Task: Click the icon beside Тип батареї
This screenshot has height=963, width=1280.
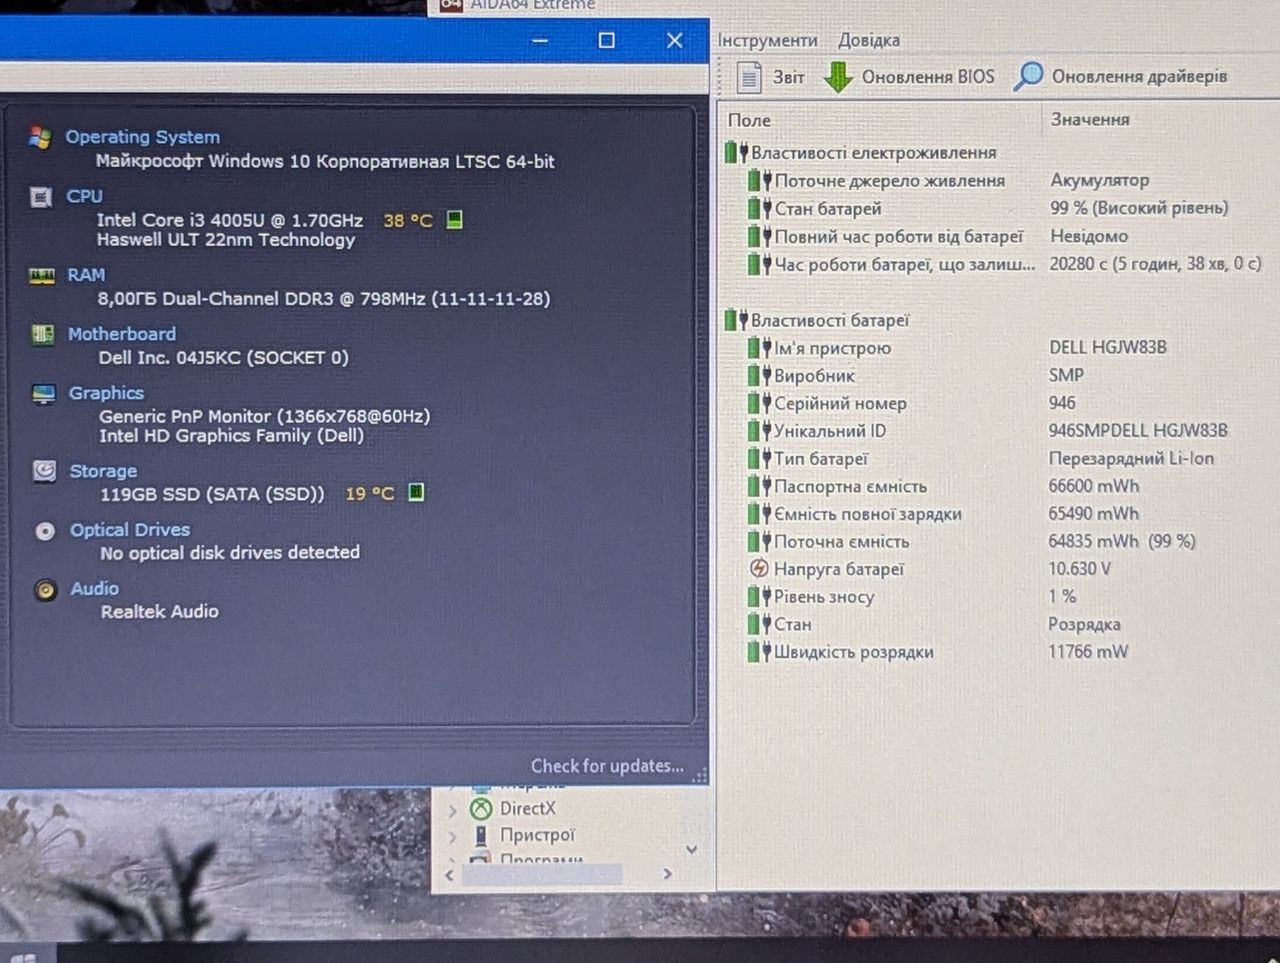Action: point(760,458)
